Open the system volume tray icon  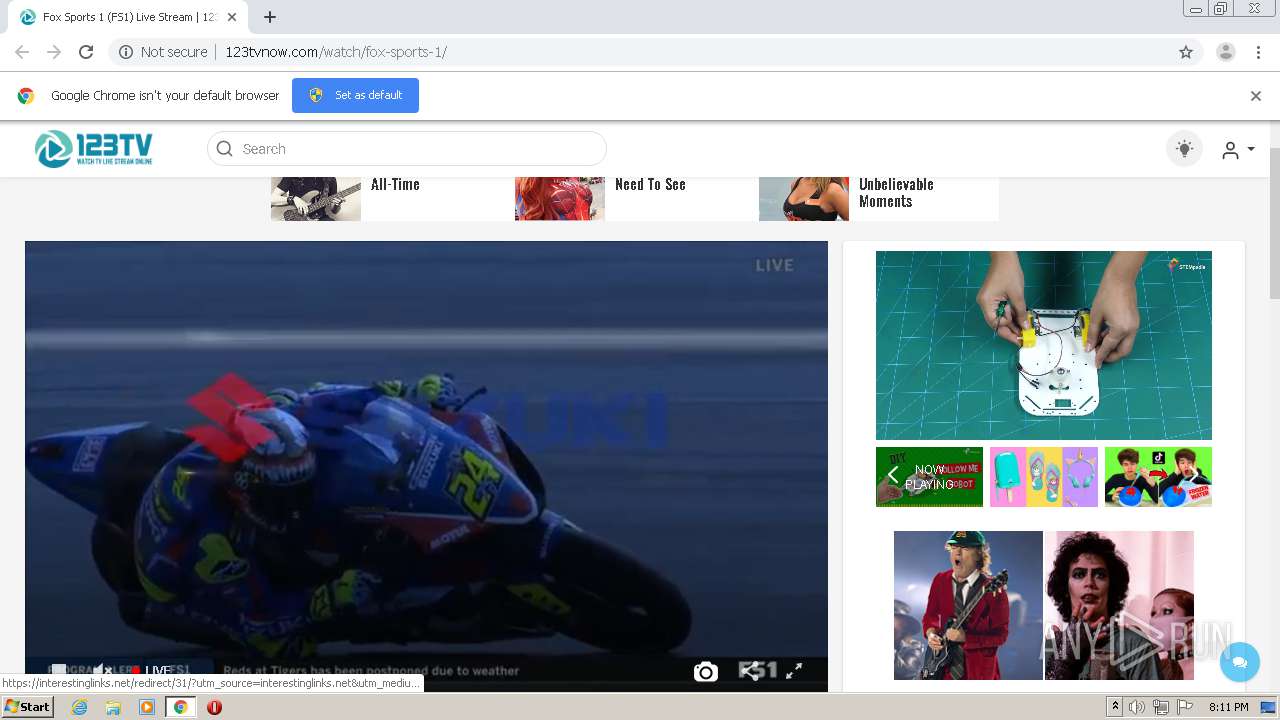point(1137,707)
